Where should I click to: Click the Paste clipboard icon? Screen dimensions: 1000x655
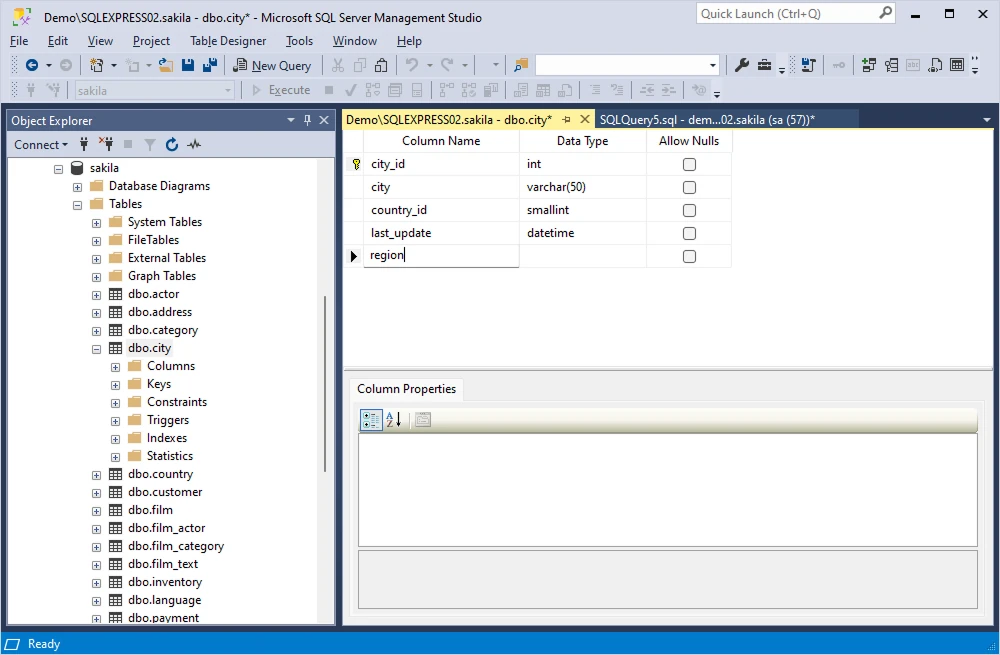[x=381, y=65]
